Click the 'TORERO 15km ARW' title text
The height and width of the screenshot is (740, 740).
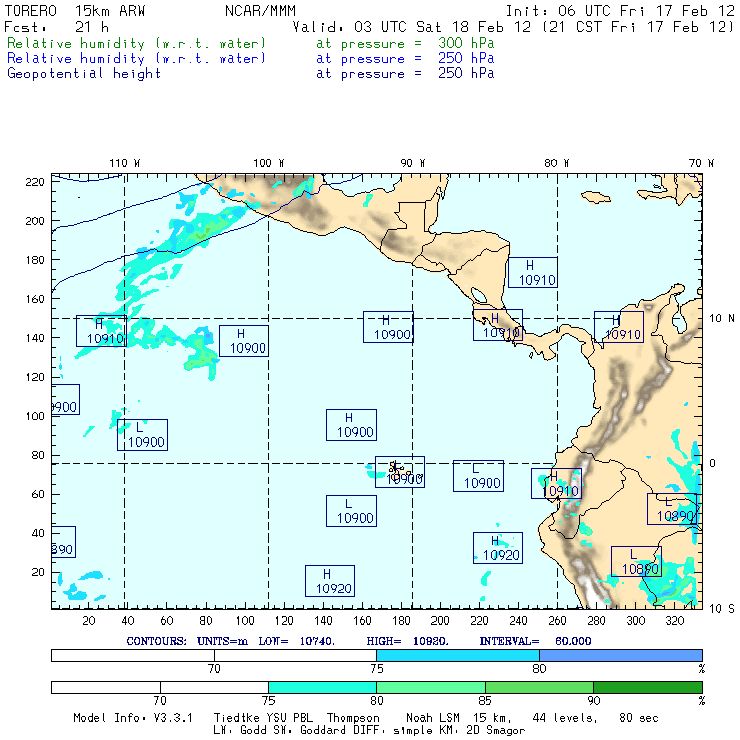pyautogui.click(x=75, y=11)
